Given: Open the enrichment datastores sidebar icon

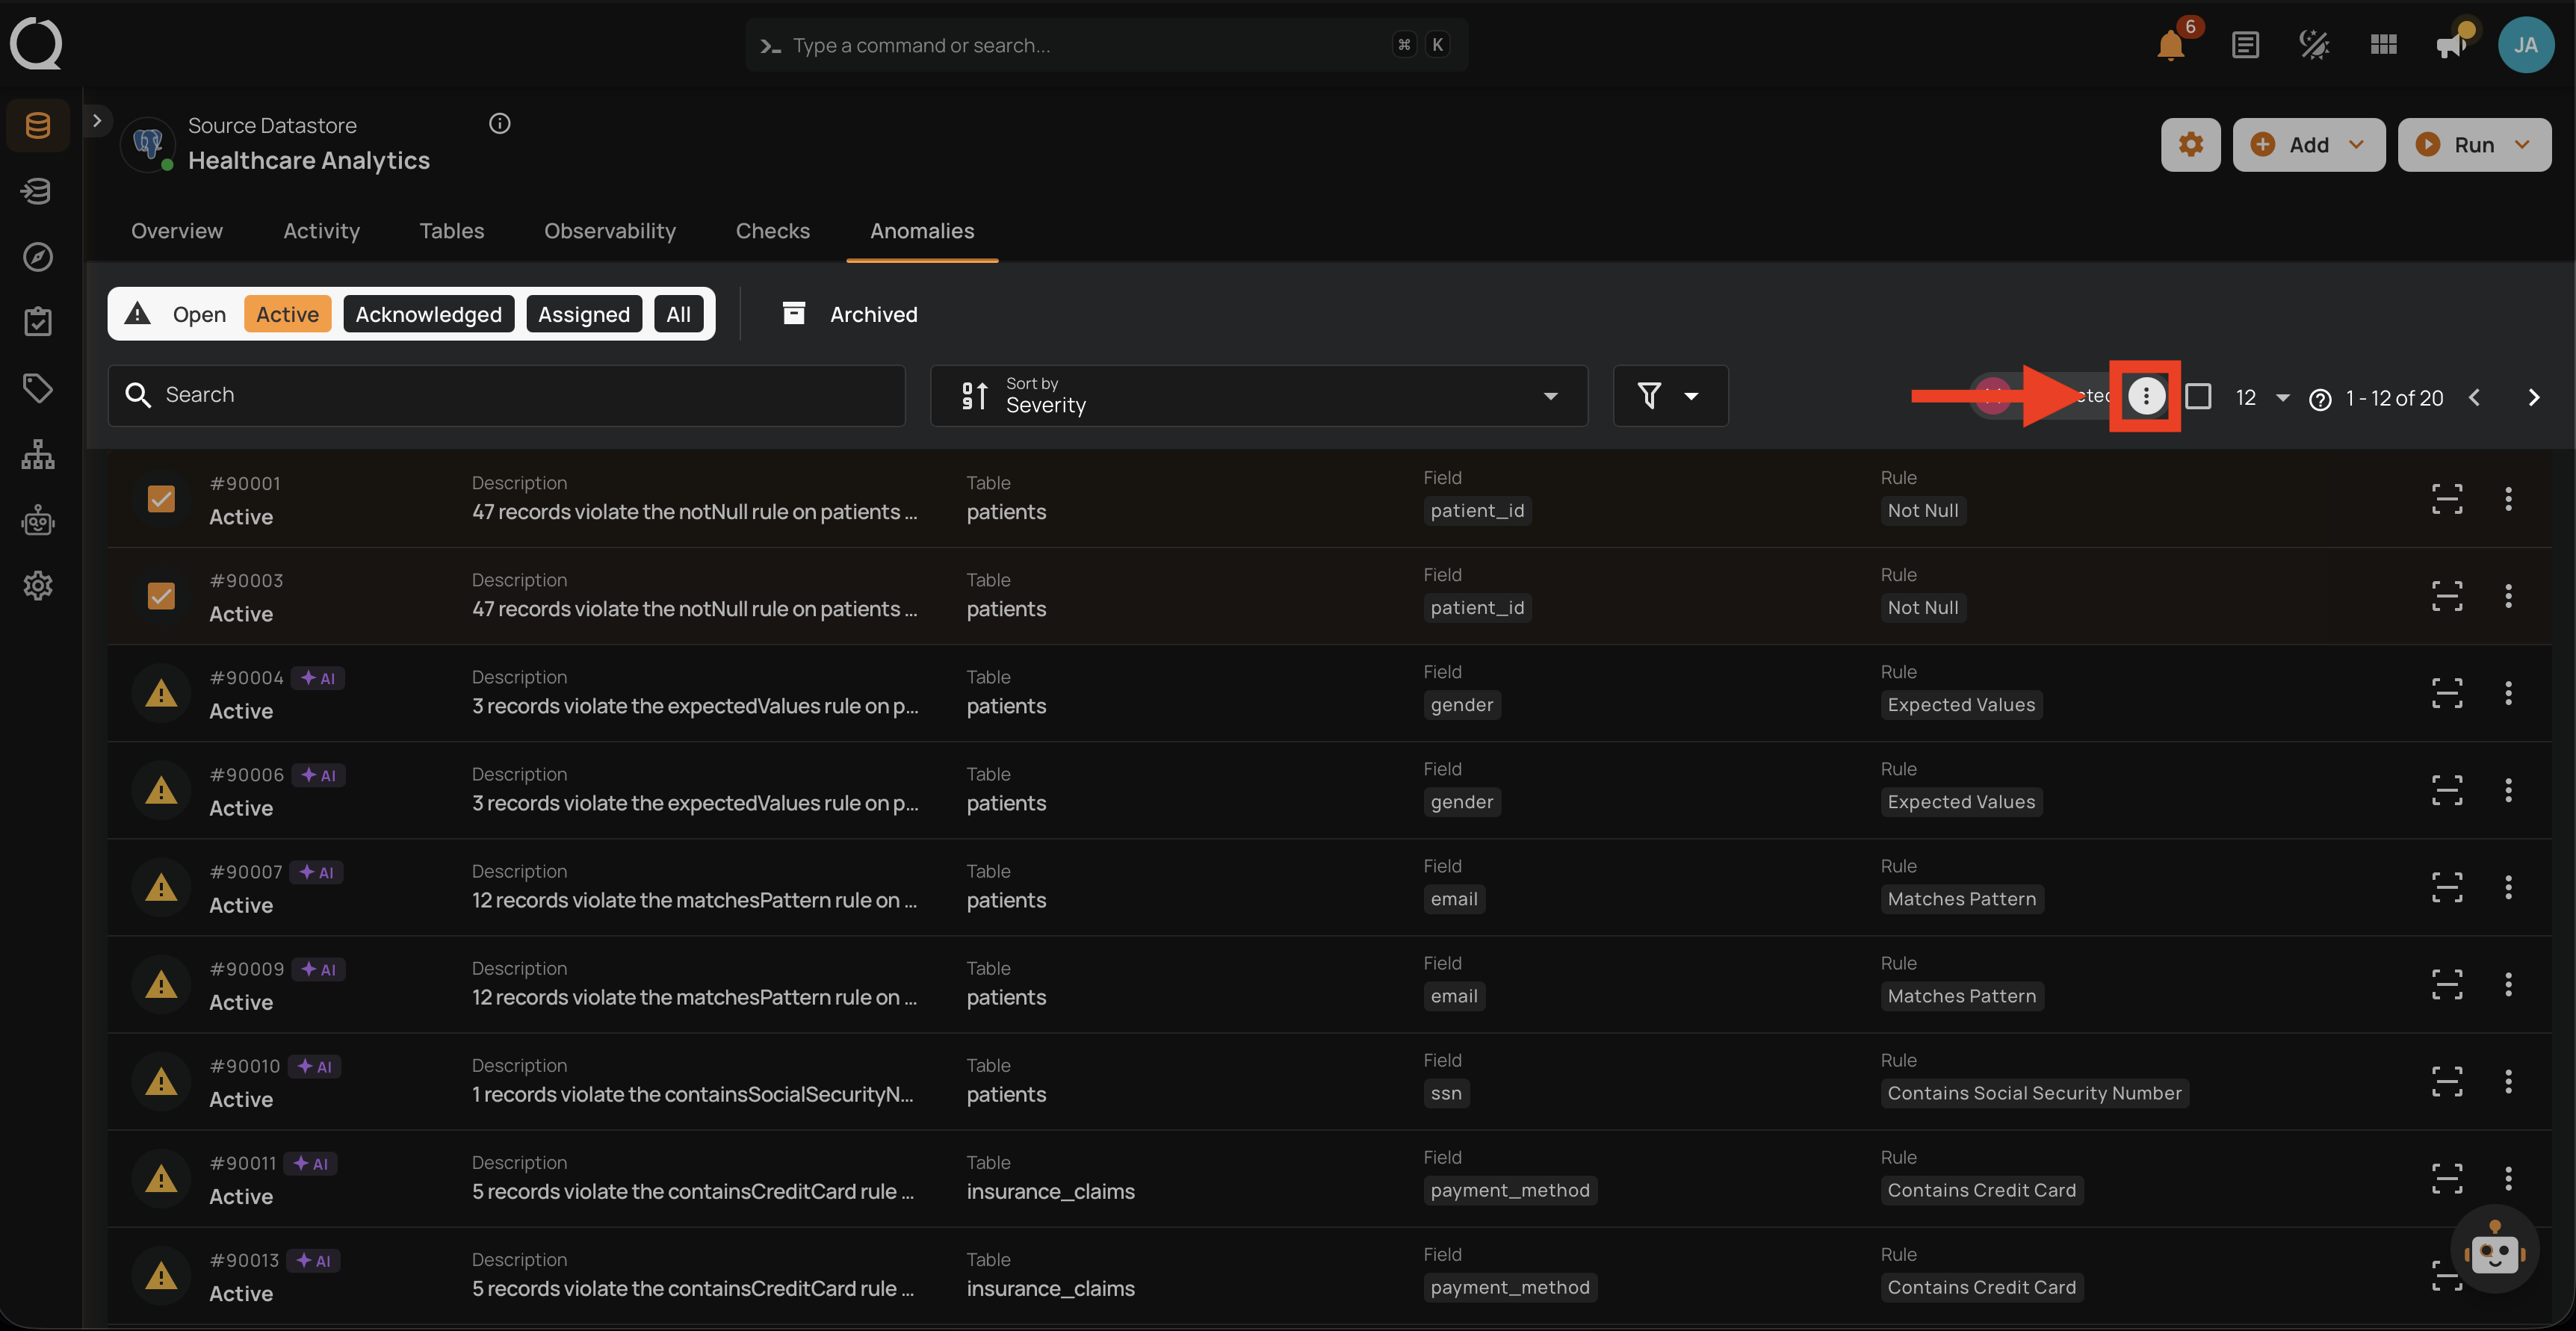Looking at the screenshot, I should pyautogui.click(x=38, y=191).
